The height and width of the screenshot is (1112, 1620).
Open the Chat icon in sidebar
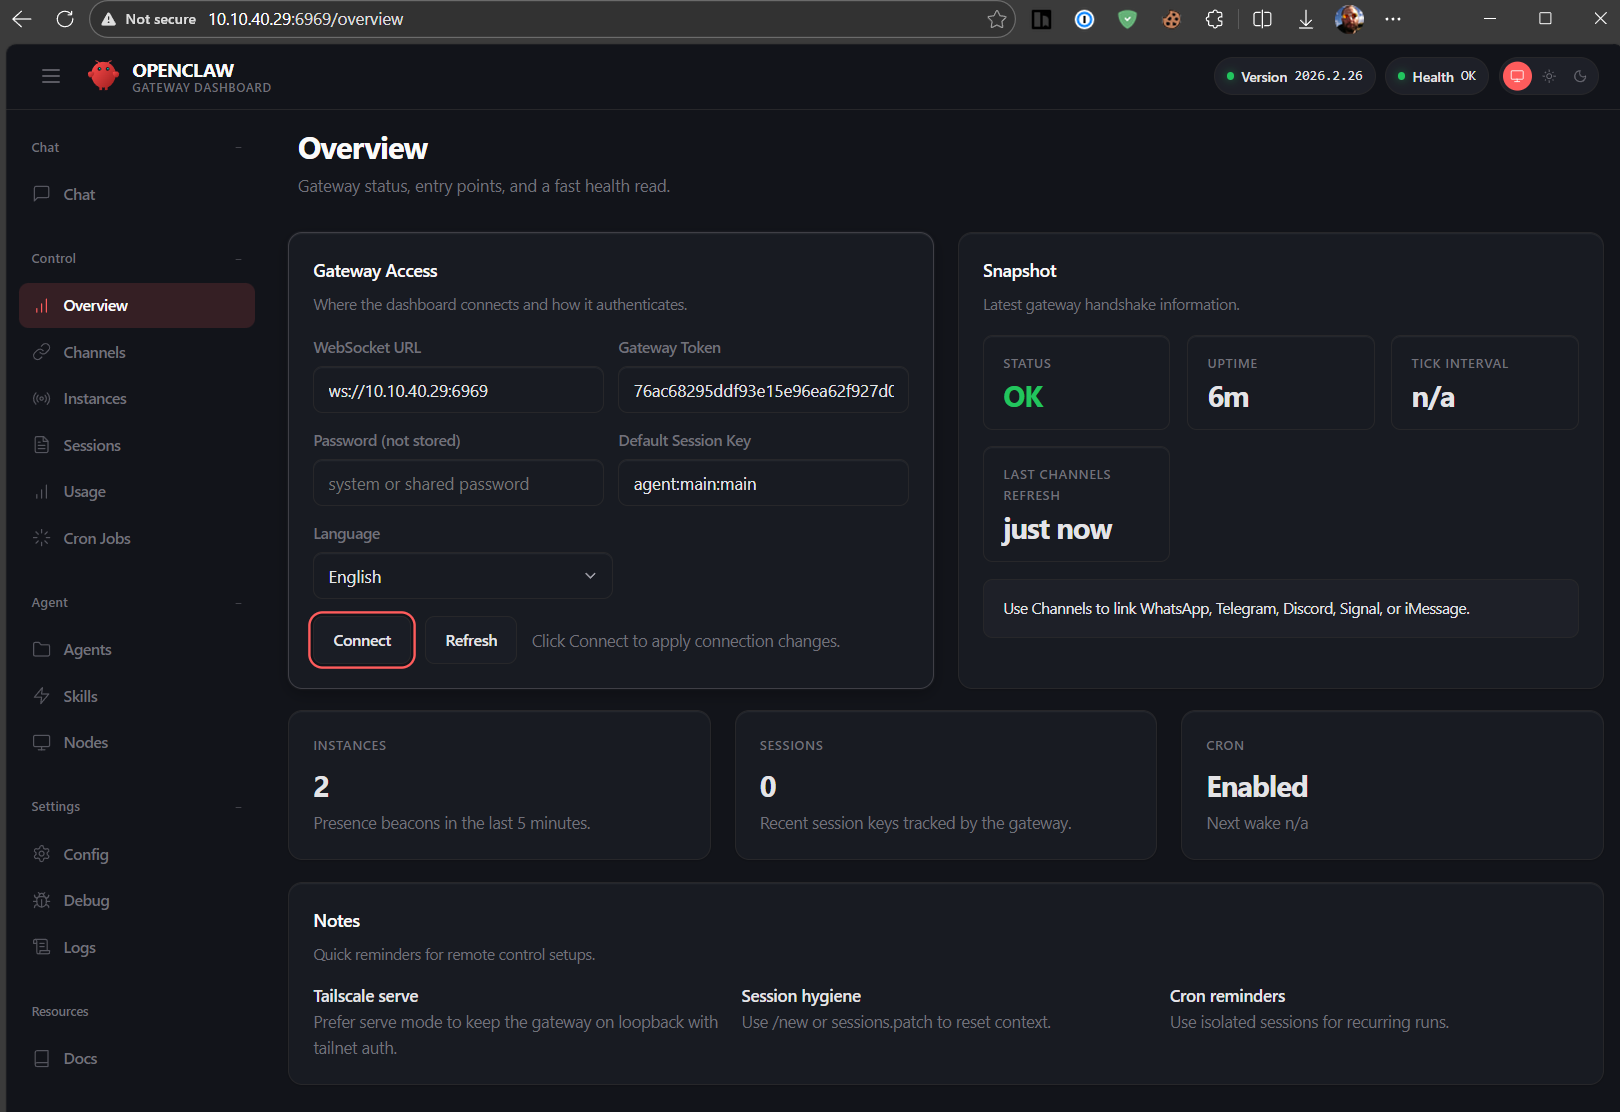[x=42, y=194]
